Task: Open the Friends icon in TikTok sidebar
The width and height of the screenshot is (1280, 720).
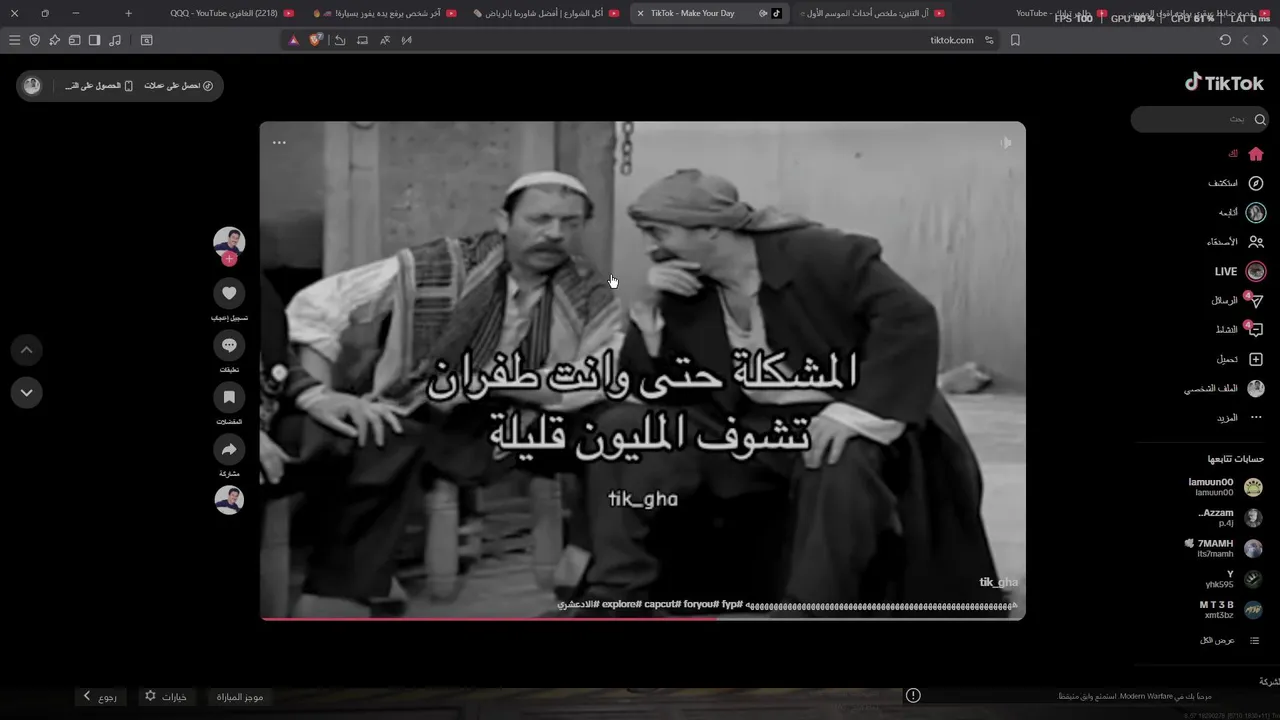Action: coord(1256,241)
